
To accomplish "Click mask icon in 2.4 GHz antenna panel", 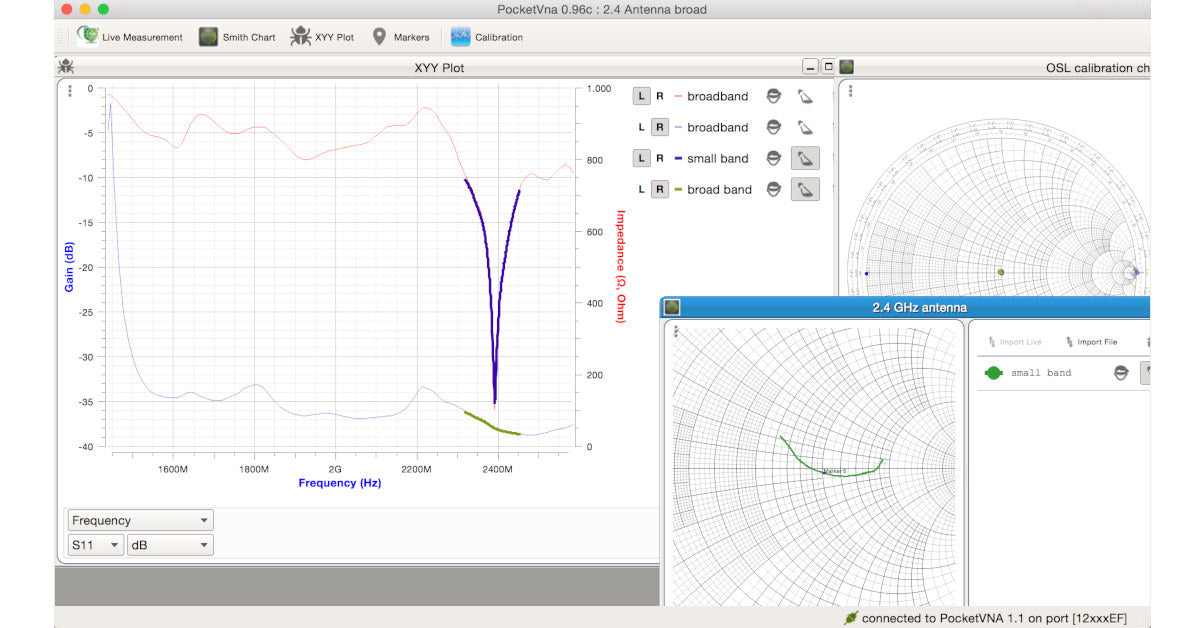I will 1121,373.
